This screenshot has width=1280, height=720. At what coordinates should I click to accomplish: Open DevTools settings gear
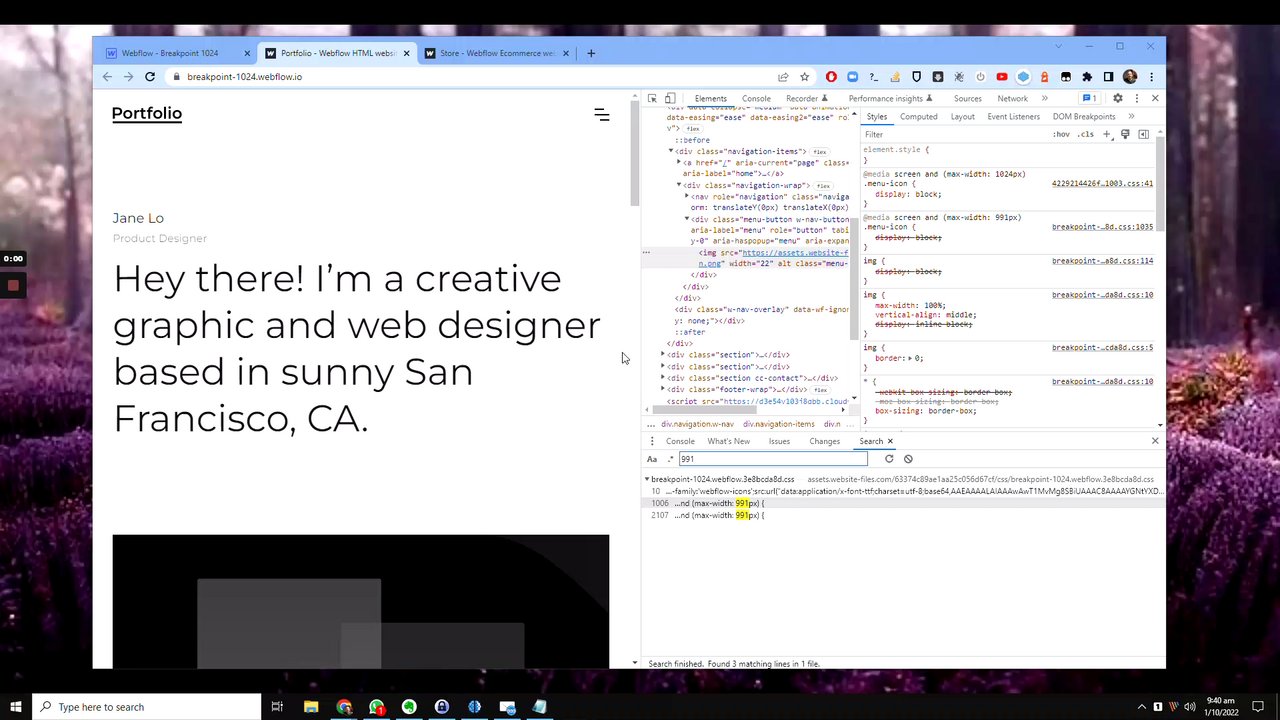click(x=1118, y=98)
